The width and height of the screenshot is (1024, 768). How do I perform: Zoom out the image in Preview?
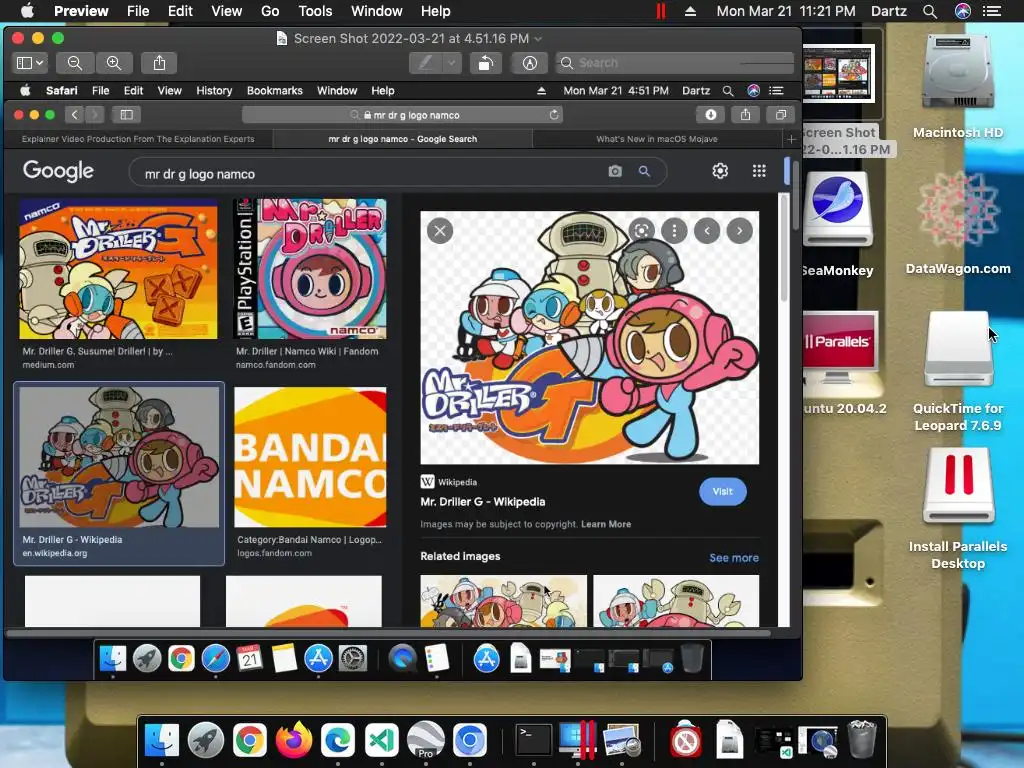(75, 63)
